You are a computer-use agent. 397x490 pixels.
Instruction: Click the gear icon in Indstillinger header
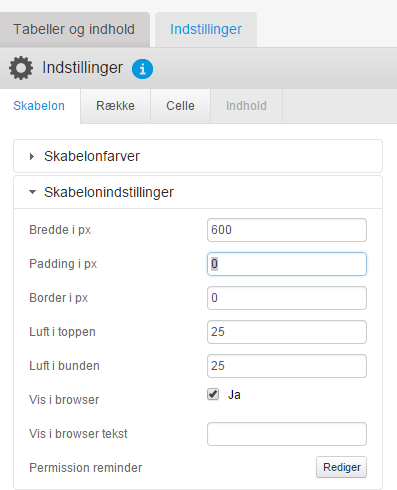[21, 68]
